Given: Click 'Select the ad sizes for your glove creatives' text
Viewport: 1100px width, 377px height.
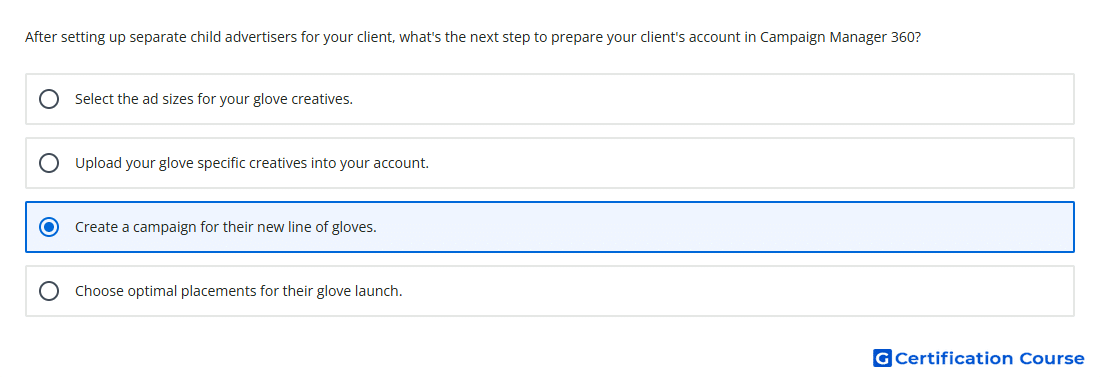Looking at the screenshot, I should 214,99.
